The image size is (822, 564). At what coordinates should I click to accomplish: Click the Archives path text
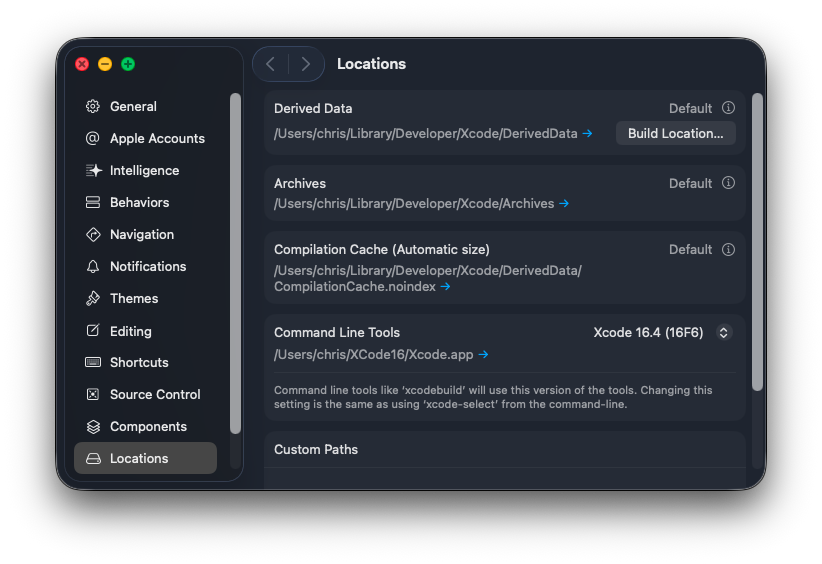[x=414, y=203]
